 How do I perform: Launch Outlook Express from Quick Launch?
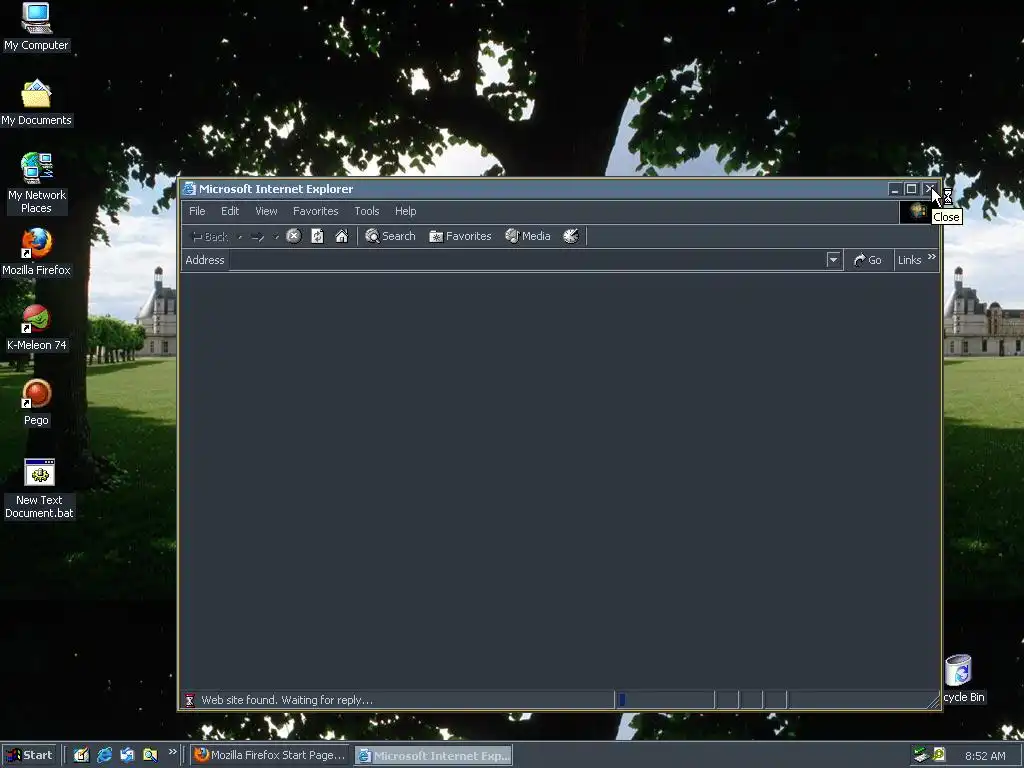(127, 755)
